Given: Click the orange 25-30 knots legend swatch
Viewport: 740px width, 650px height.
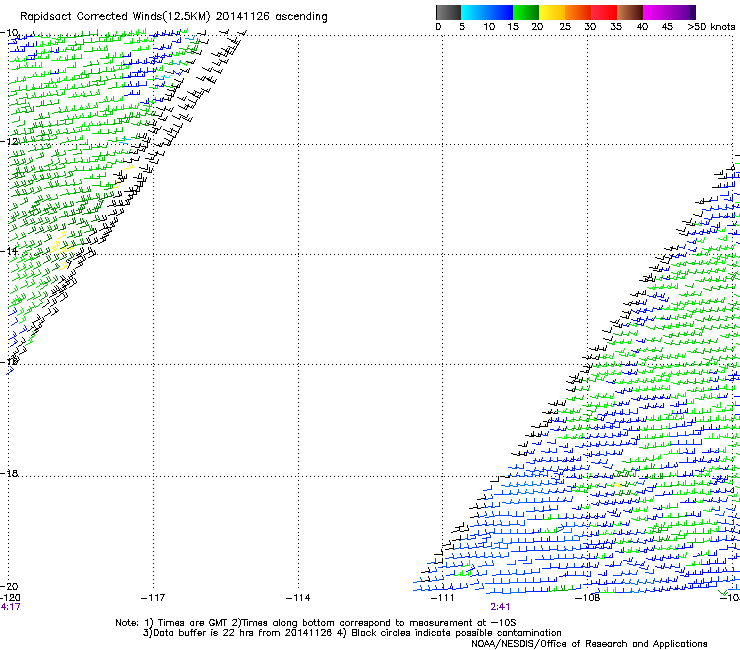Looking at the screenshot, I should coord(578,12).
